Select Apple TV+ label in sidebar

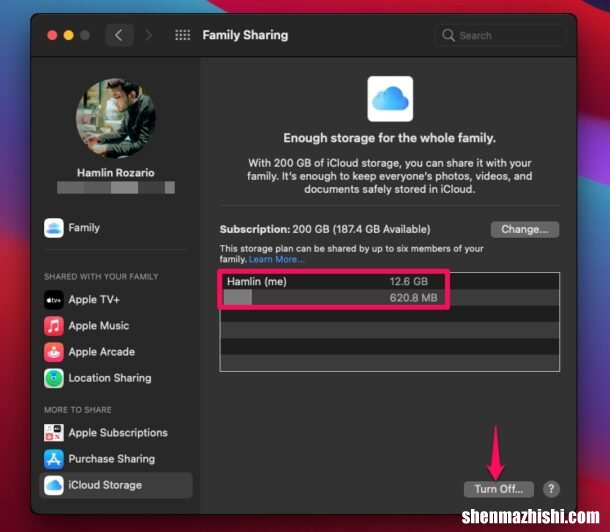[x=94, y=300]
